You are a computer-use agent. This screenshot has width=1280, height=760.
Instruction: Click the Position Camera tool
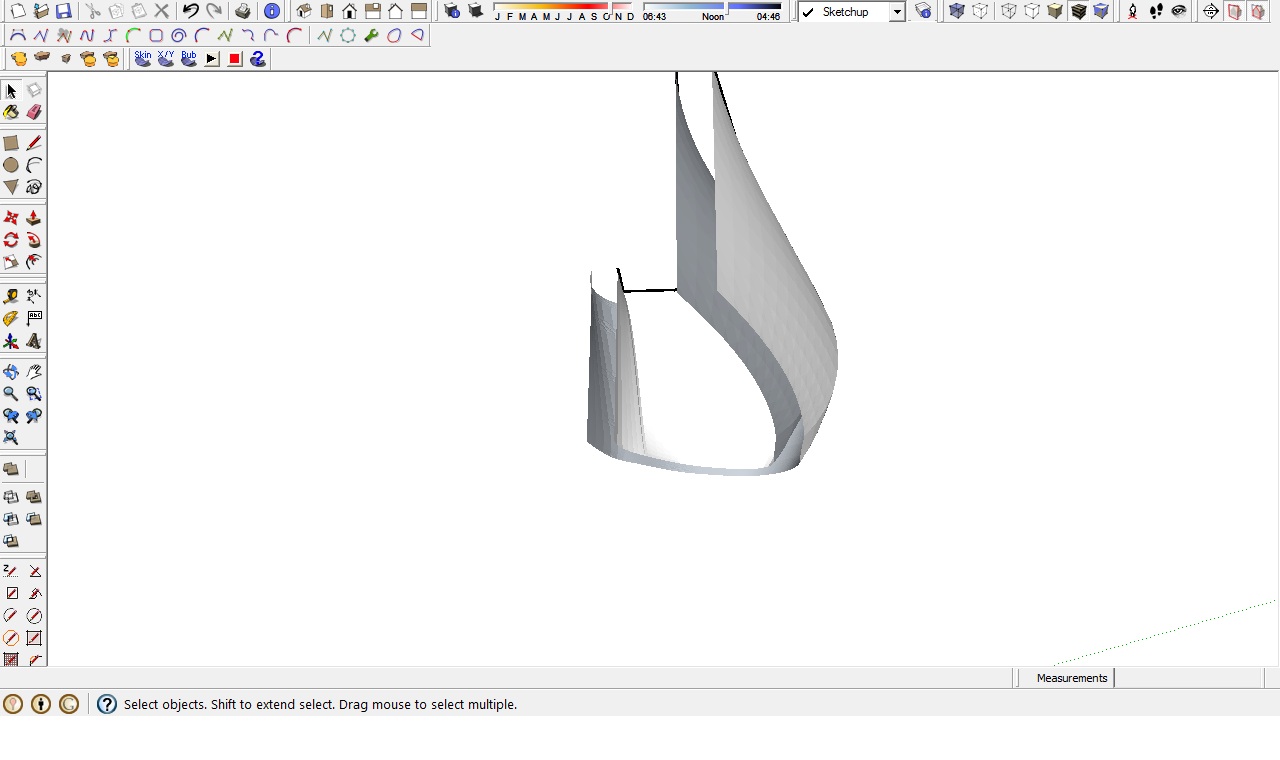[1132, 12]
